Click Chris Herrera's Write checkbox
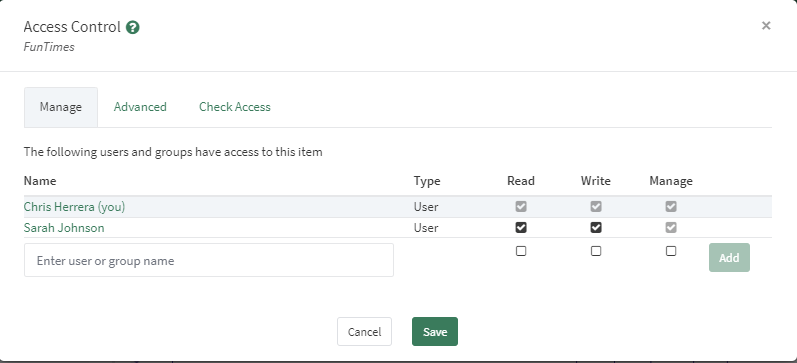Image resolution: width=797 pixels, height=363 pixels. point(596,206)
